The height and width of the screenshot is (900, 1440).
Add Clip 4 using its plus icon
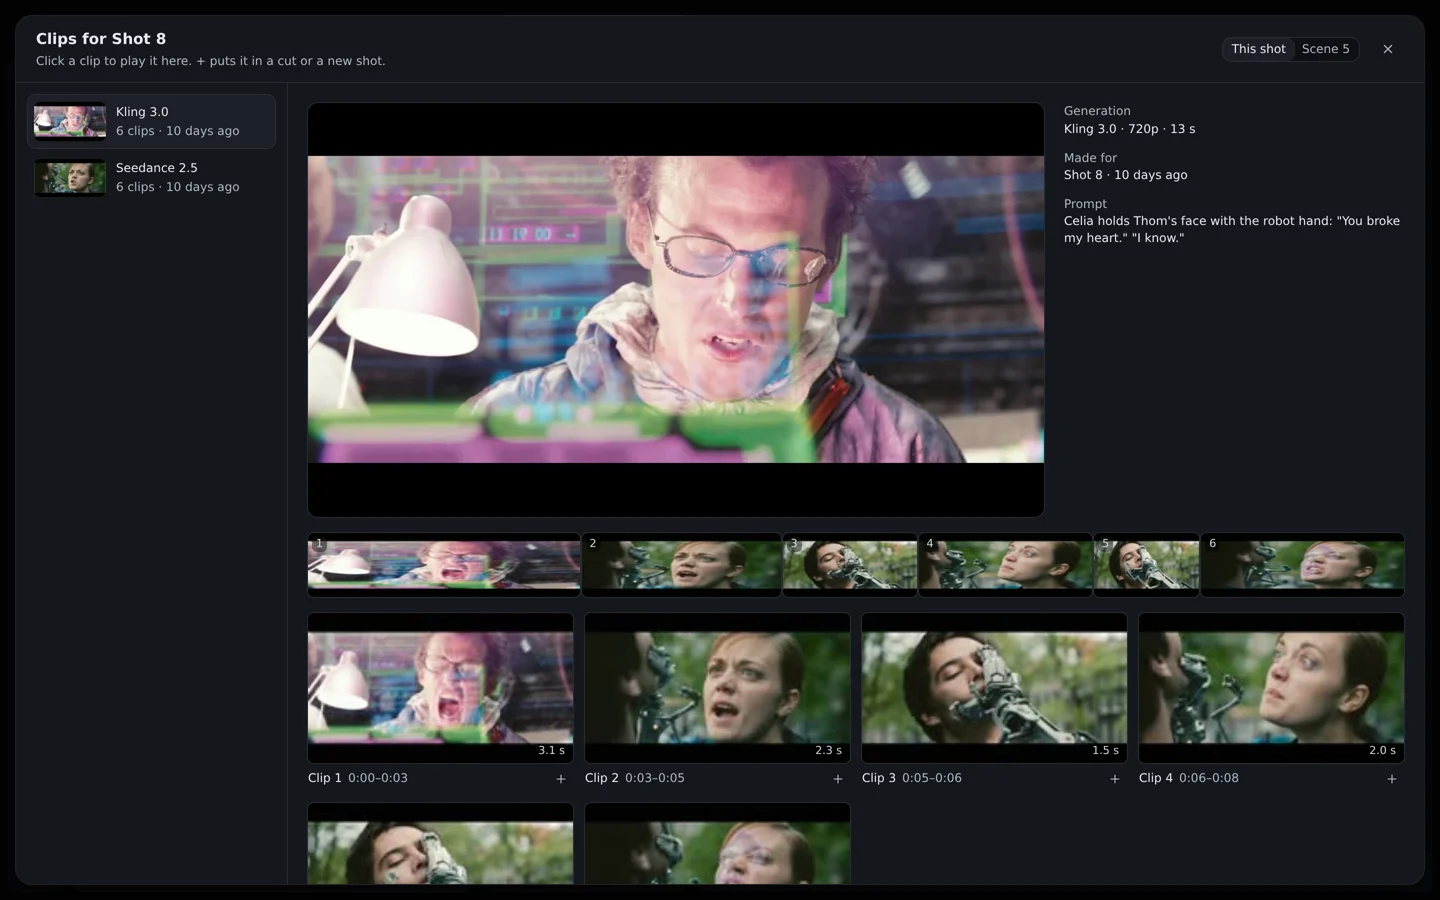tap(1392, 779)
